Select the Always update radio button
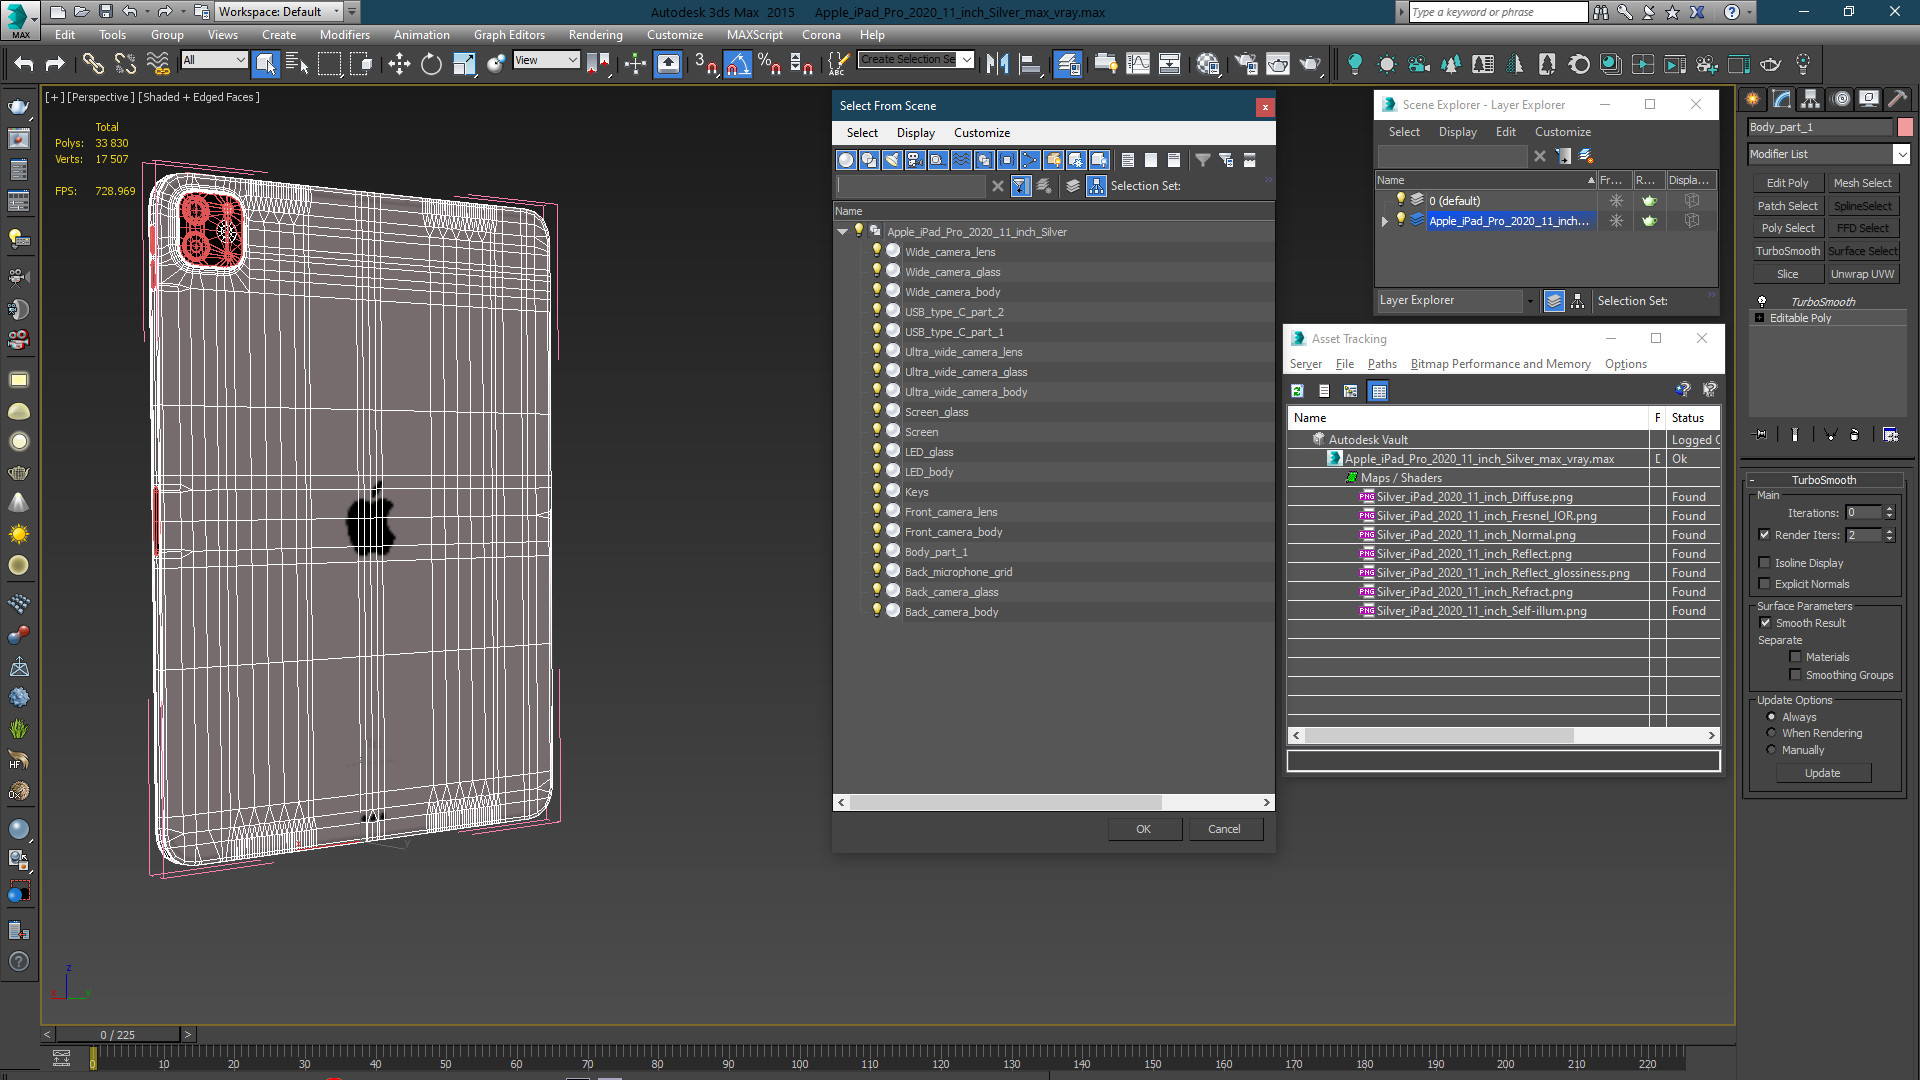This screenshot has height=1080, width=1920. pyautogui.click(x=1771, y=717)
